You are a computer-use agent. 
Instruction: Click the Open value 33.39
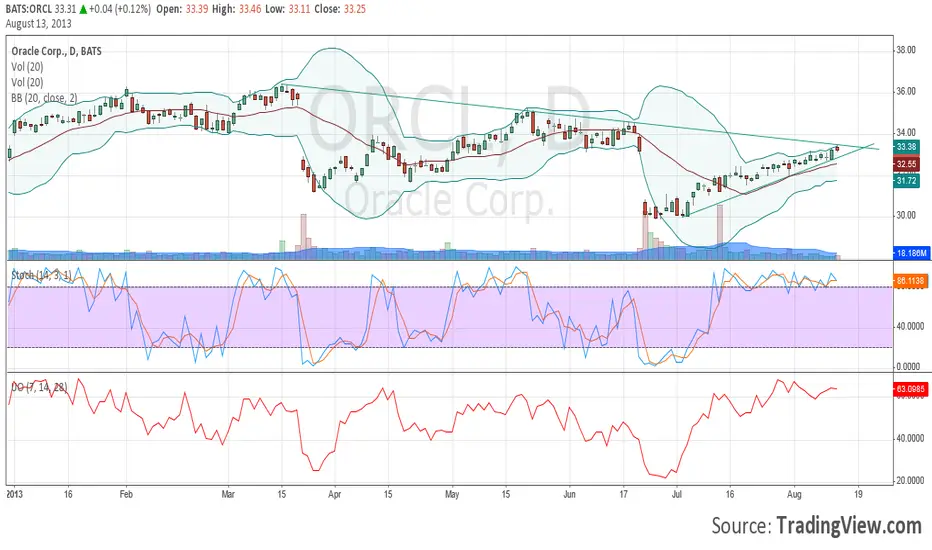coord(197,9)
